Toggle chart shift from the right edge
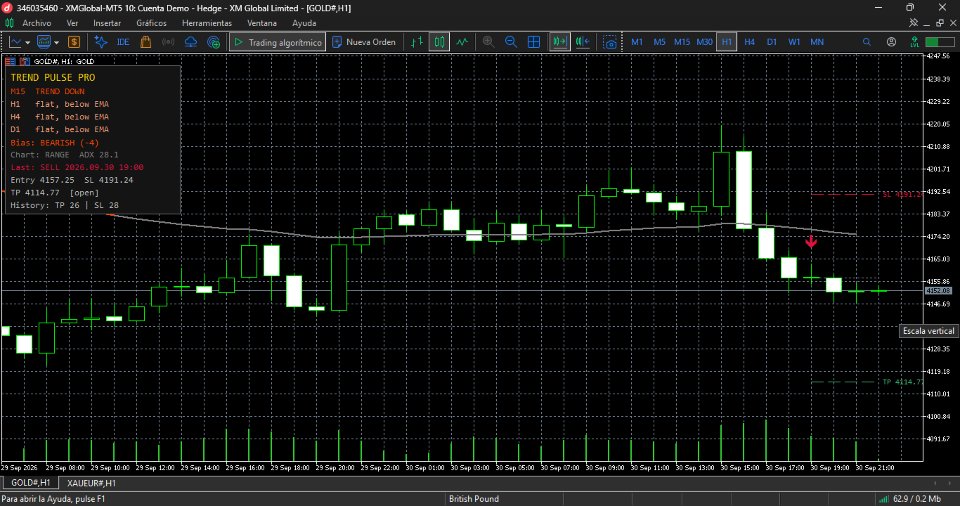Screen dimensions: 960x506 [x=583, y=42]
